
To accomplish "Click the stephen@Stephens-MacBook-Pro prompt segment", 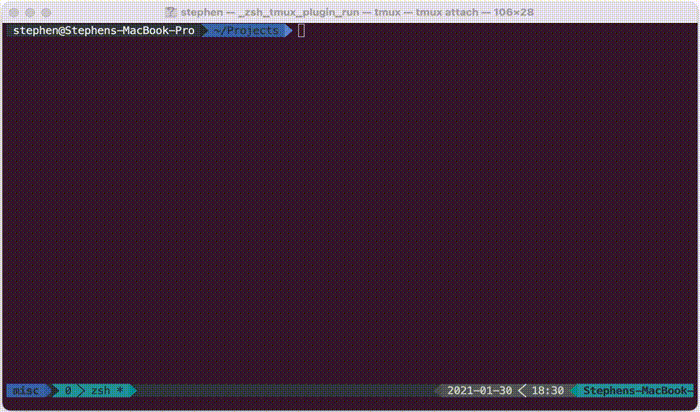I will [x=104, y=31].
